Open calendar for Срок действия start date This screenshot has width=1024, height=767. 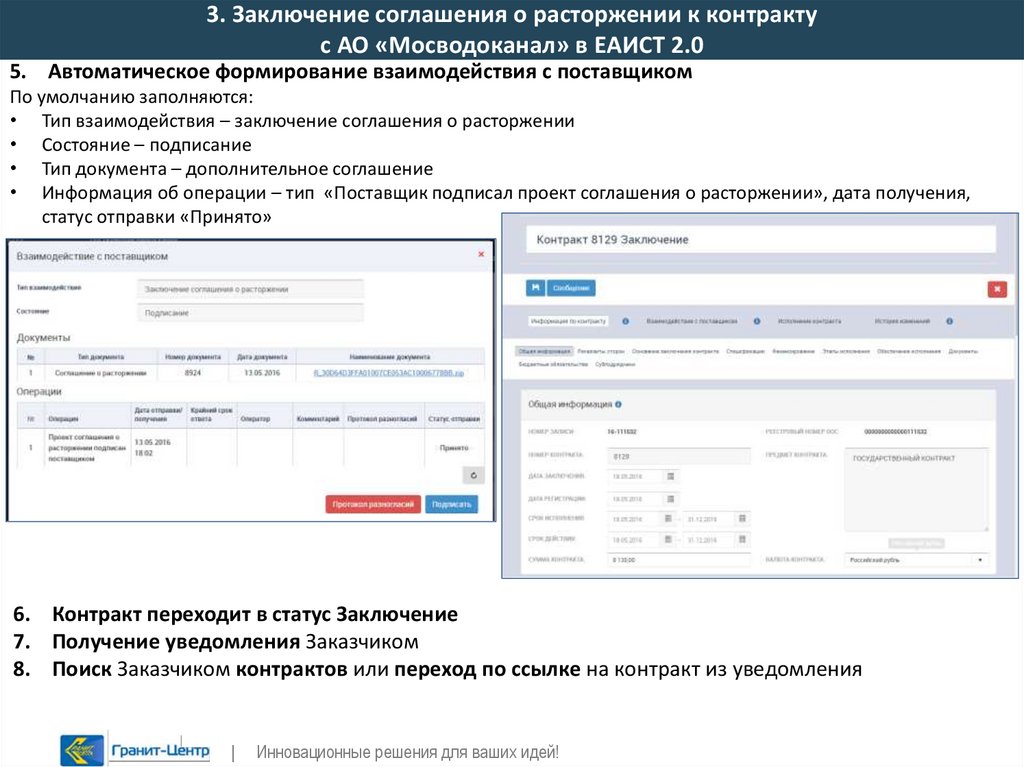[x=667, y=540]
